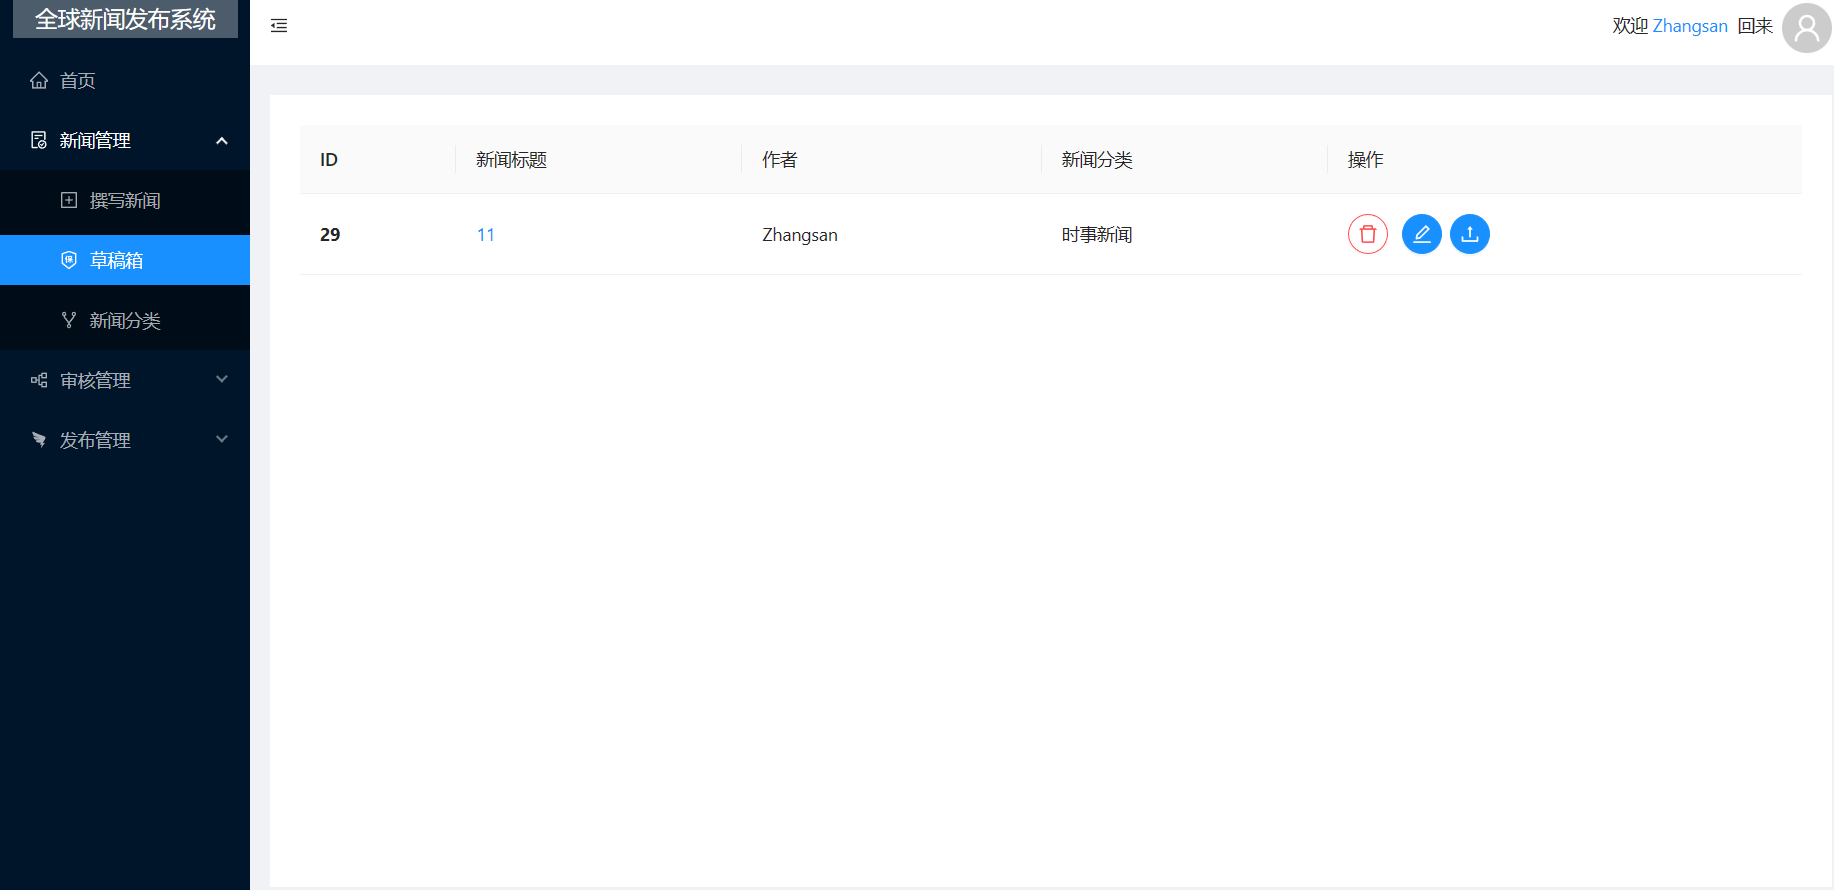This screenshot has width=1834, height=890.
Task: Click the 发布管理 menu label
Action: [95, 440]
